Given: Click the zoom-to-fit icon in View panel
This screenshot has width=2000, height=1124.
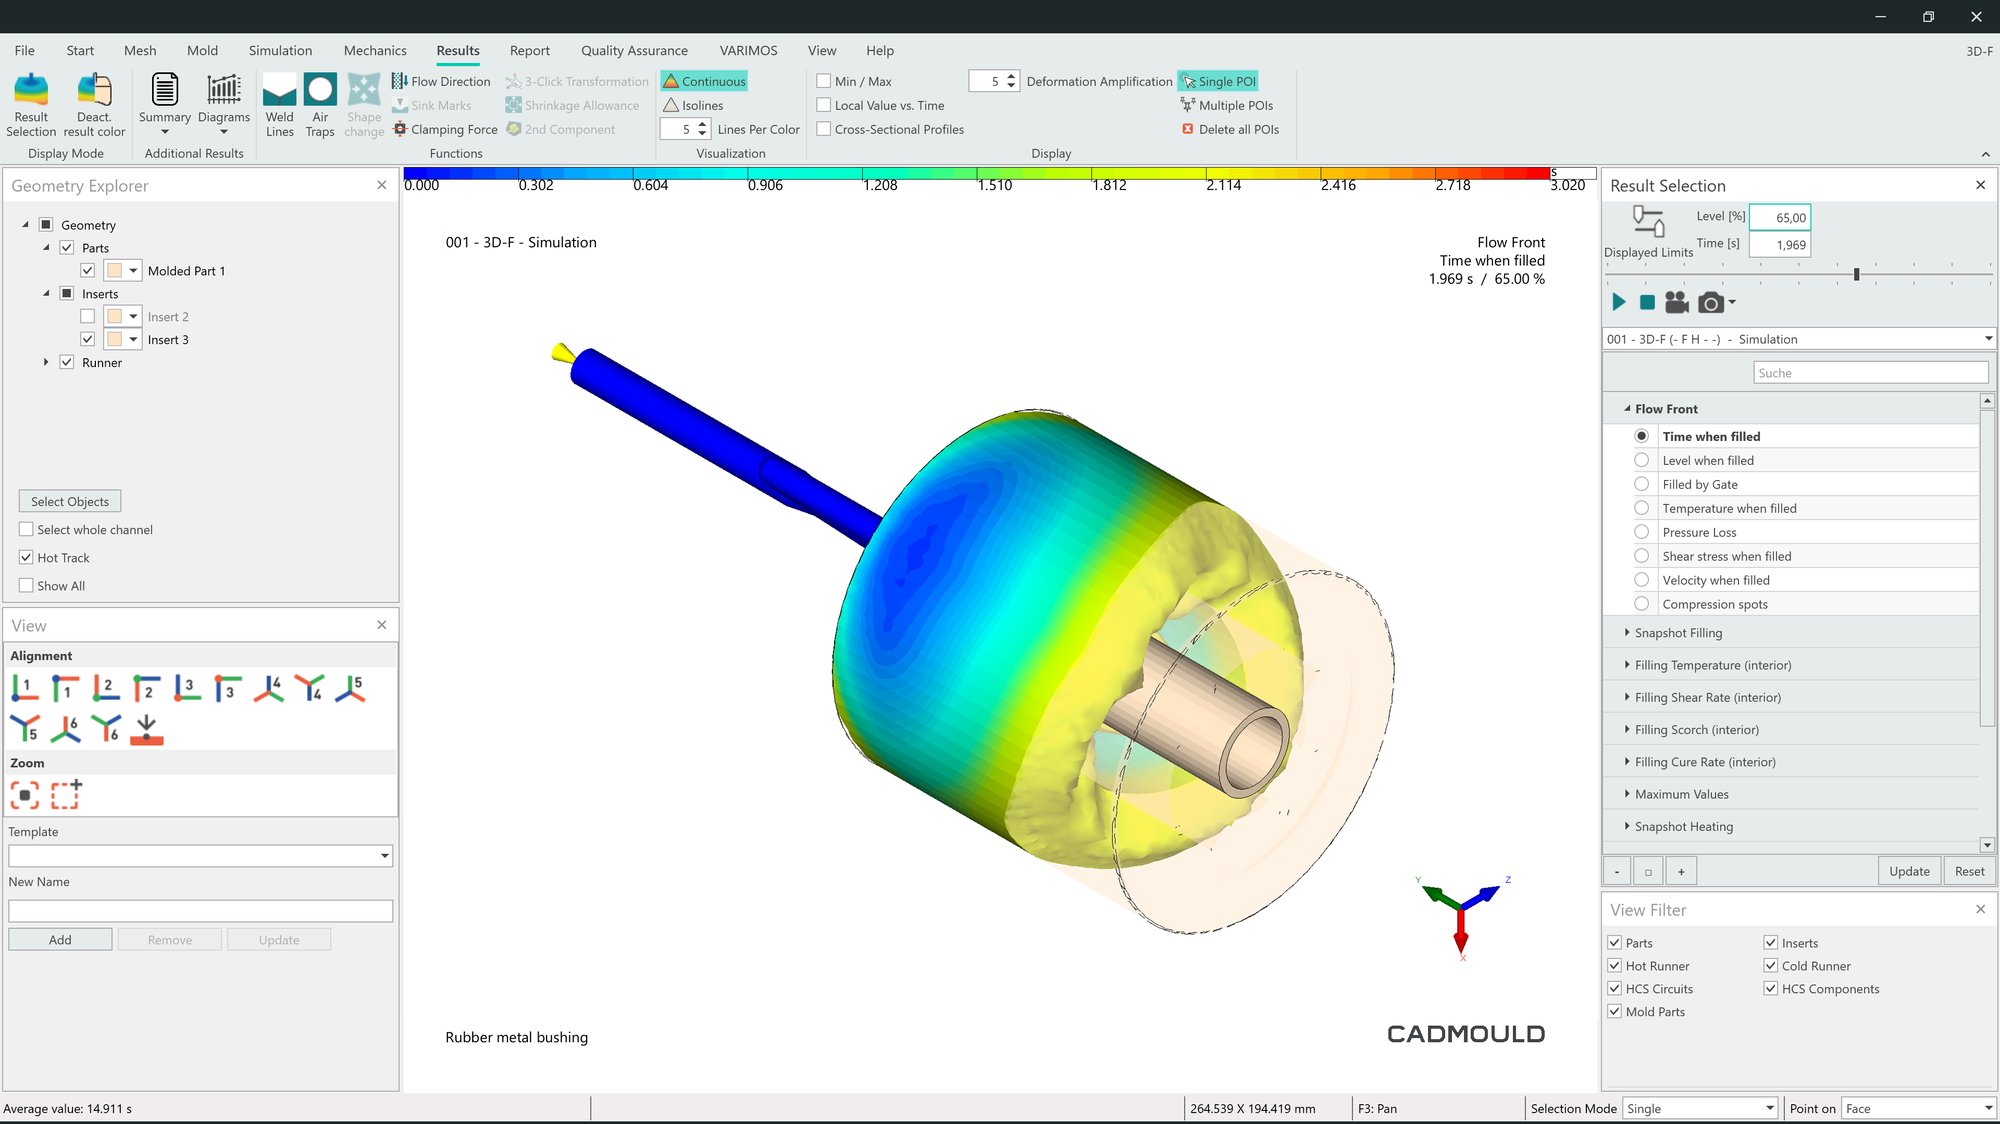Looking at the screenshot, I should pos(25,795).
